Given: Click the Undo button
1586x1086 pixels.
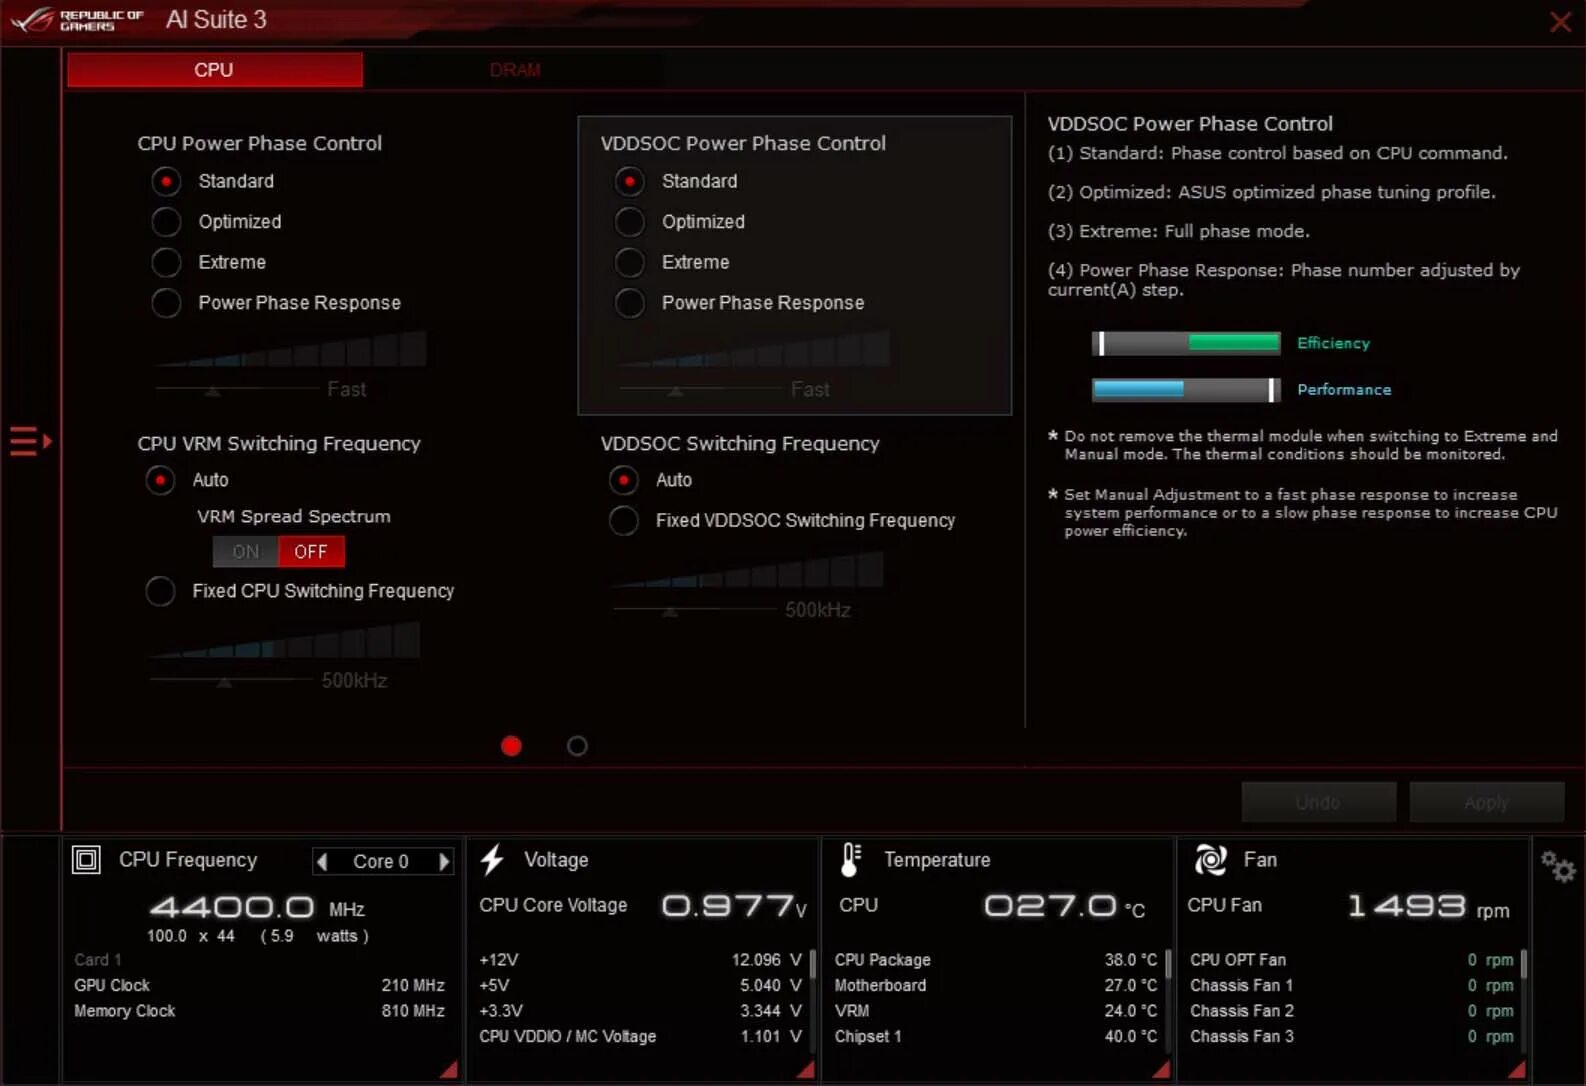Looking at the screenshot, I should [x=1318, y=802].
